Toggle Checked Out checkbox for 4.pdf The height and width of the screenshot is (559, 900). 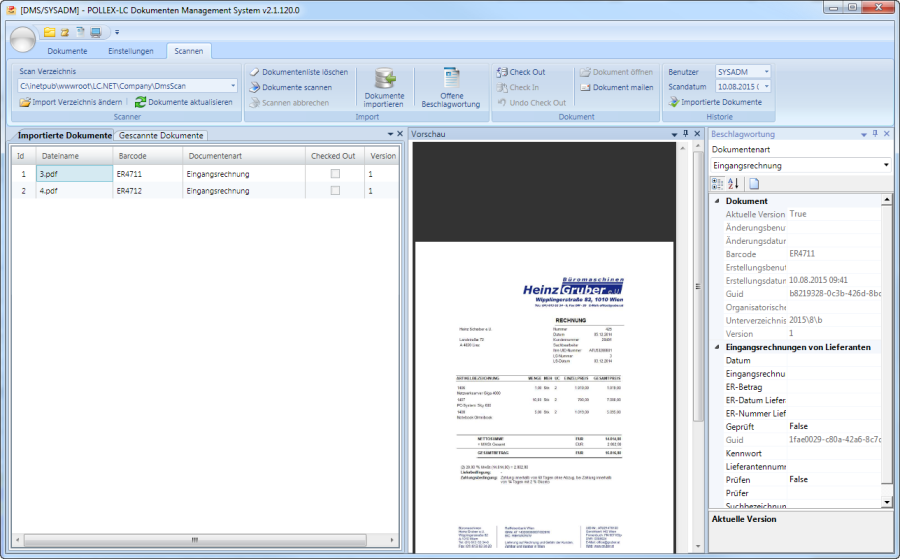coord(335,190)
